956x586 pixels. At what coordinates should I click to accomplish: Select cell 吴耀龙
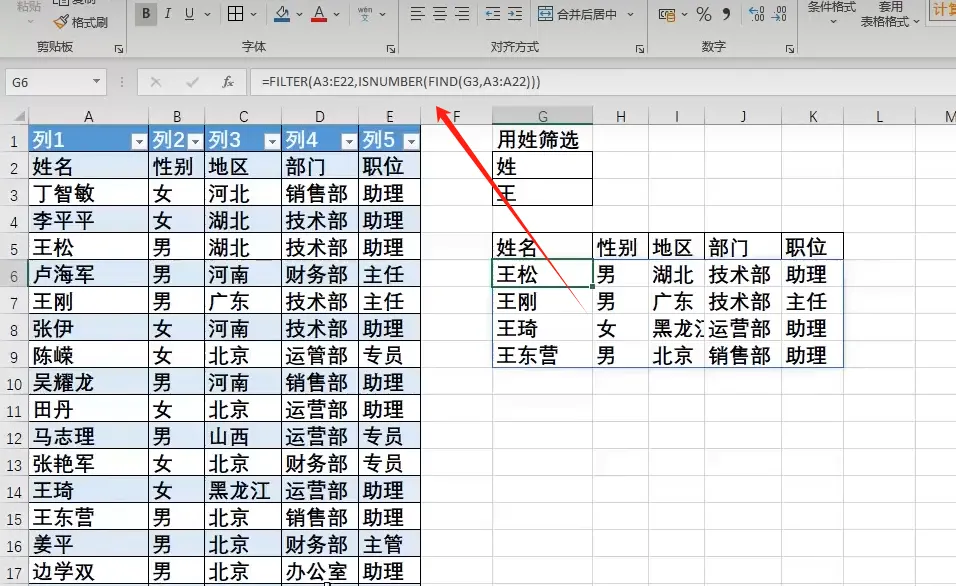88,382
